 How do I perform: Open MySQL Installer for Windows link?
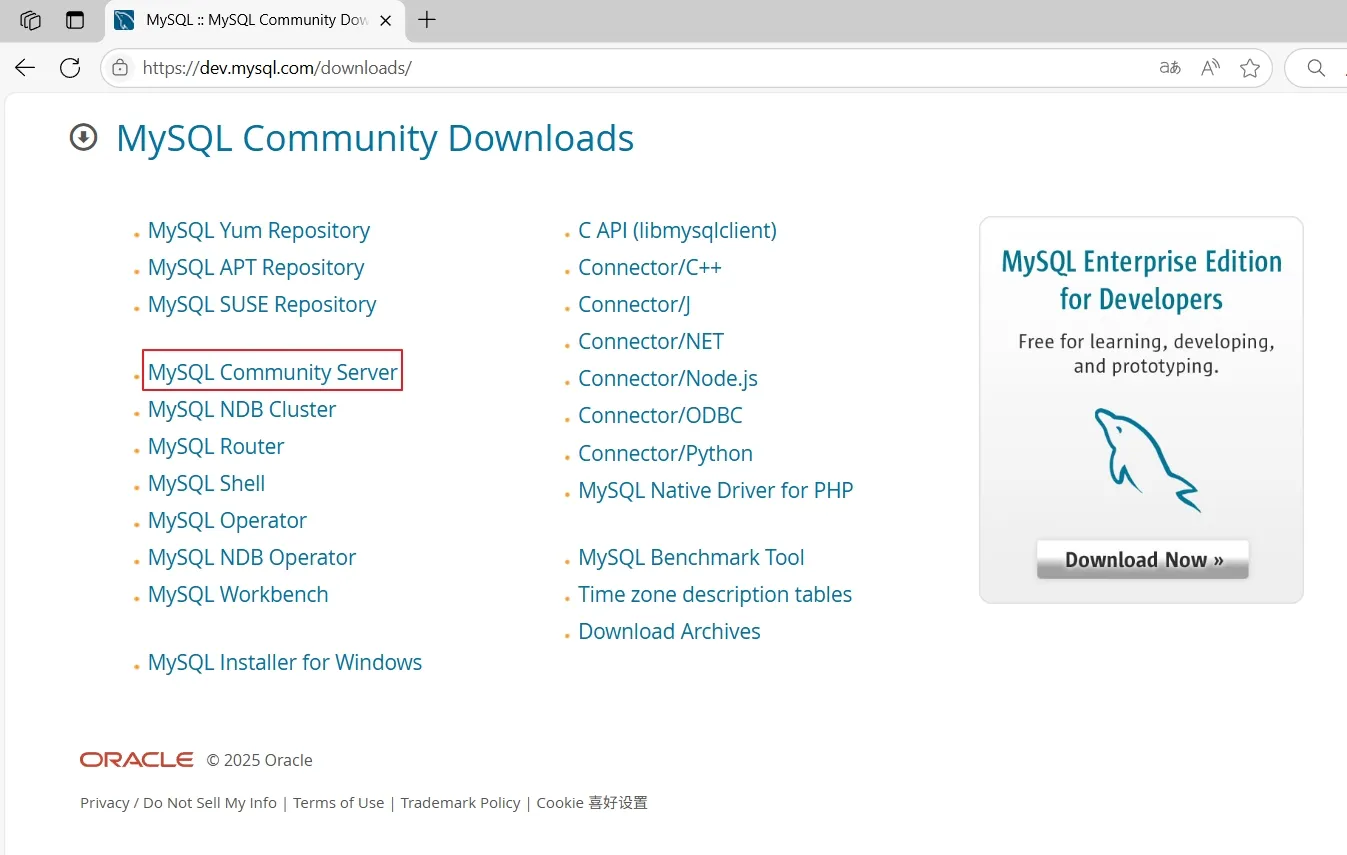(285, 662)
